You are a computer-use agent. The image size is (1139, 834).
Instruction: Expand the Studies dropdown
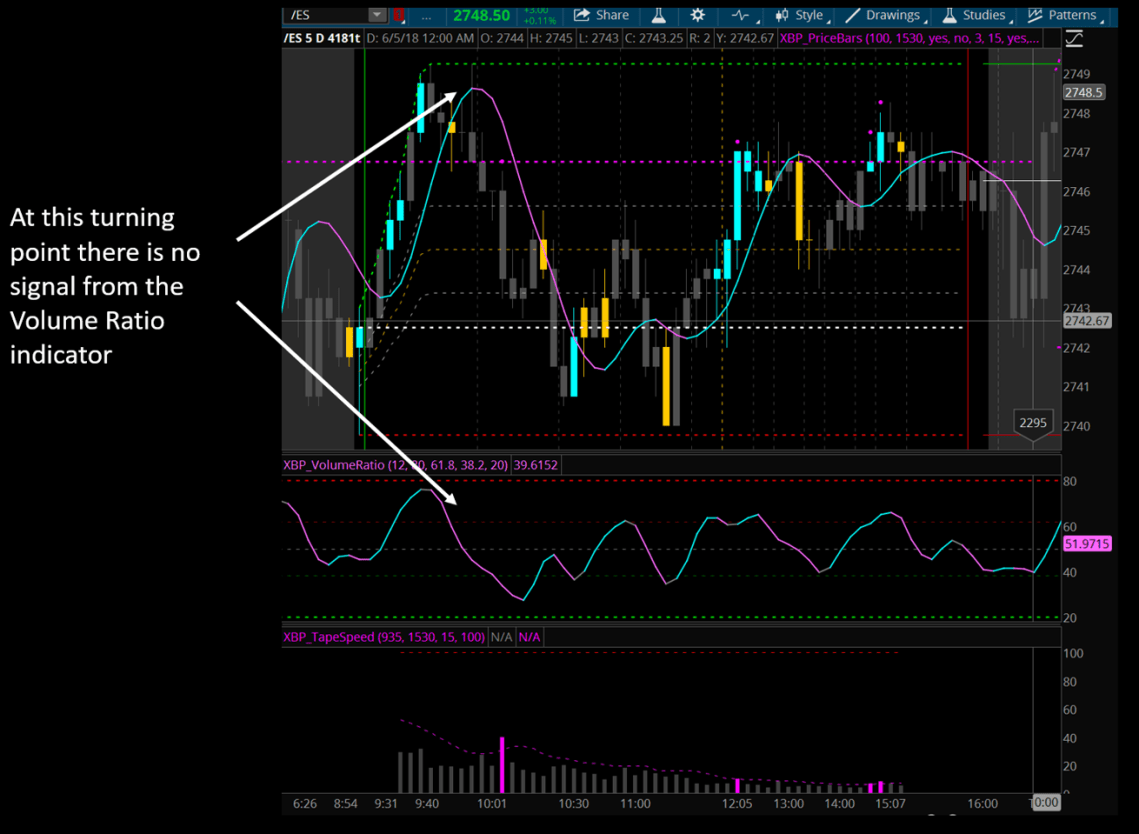coord(974,15)
